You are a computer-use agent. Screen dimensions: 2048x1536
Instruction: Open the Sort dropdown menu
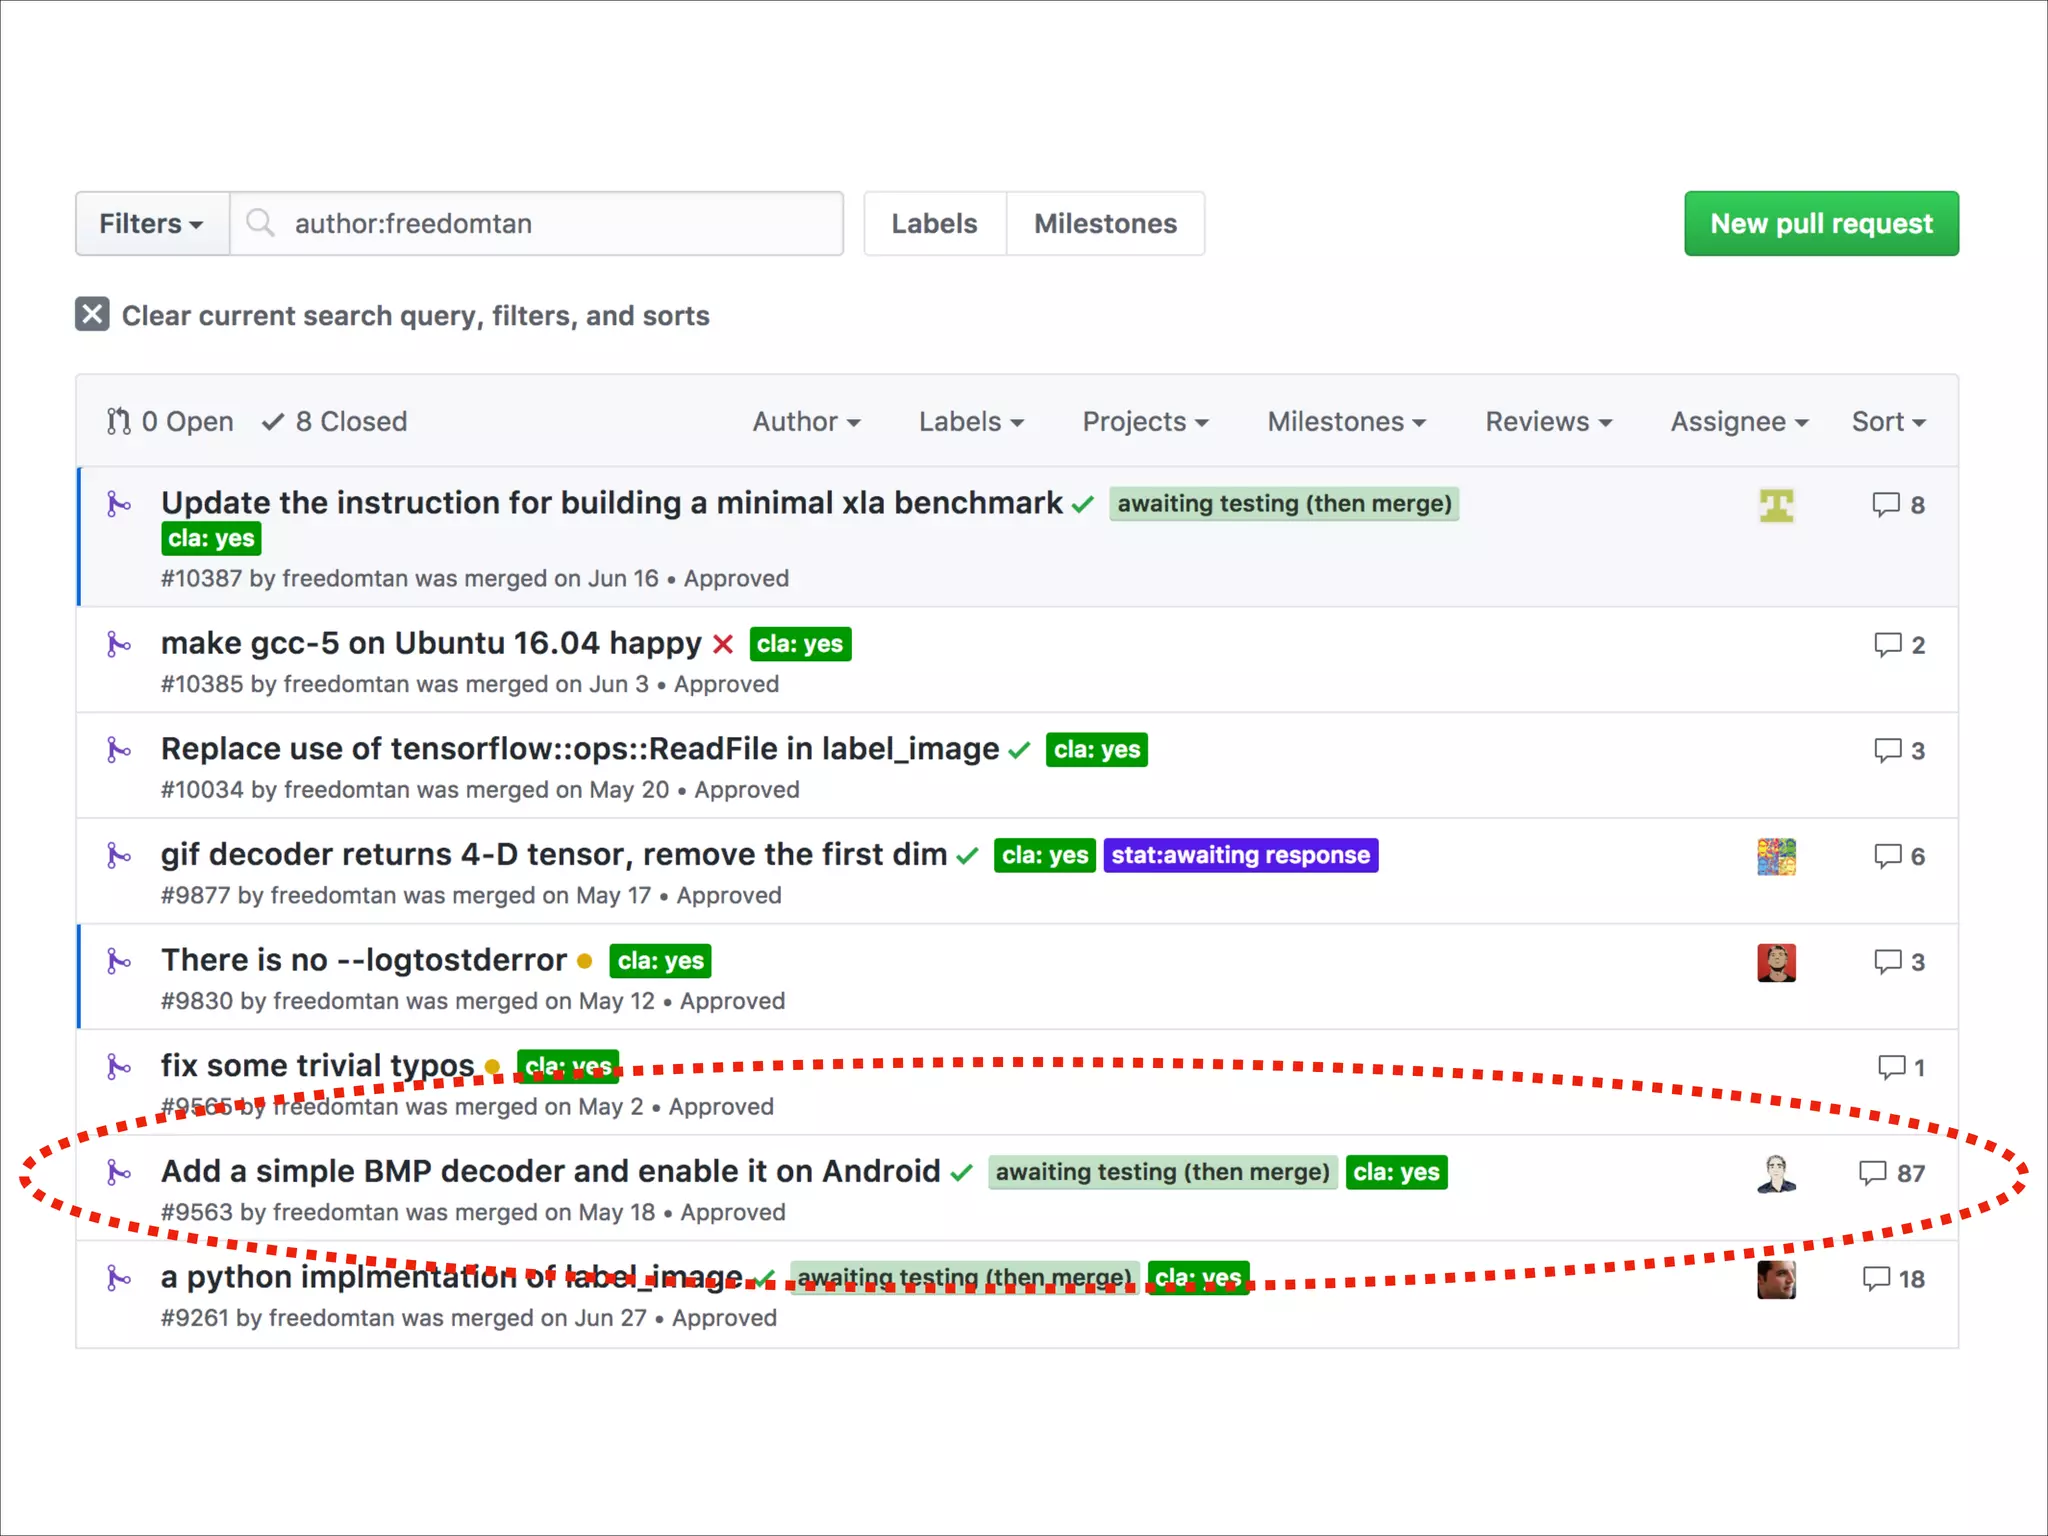pos(1888,421)
